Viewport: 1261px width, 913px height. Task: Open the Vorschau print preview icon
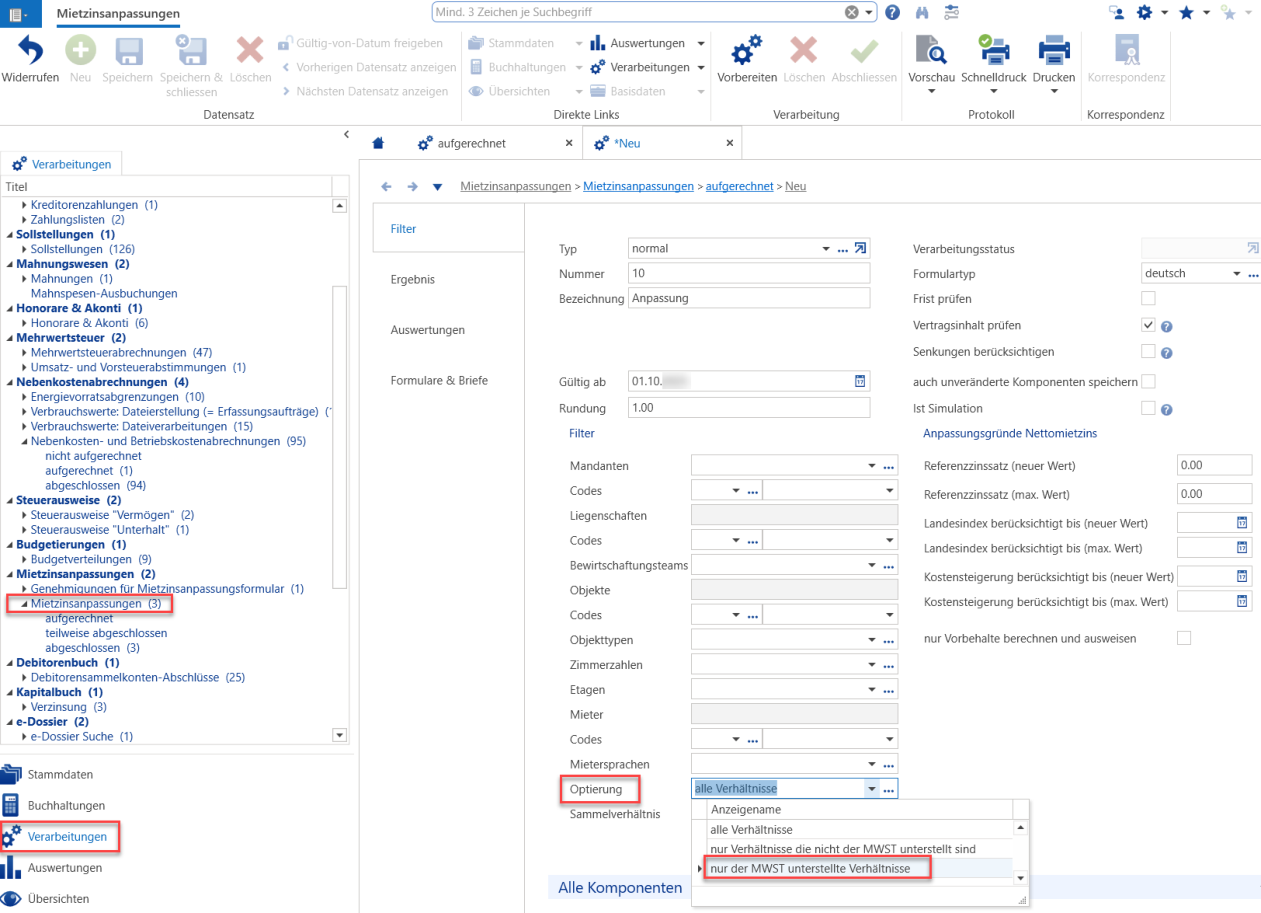931,50
